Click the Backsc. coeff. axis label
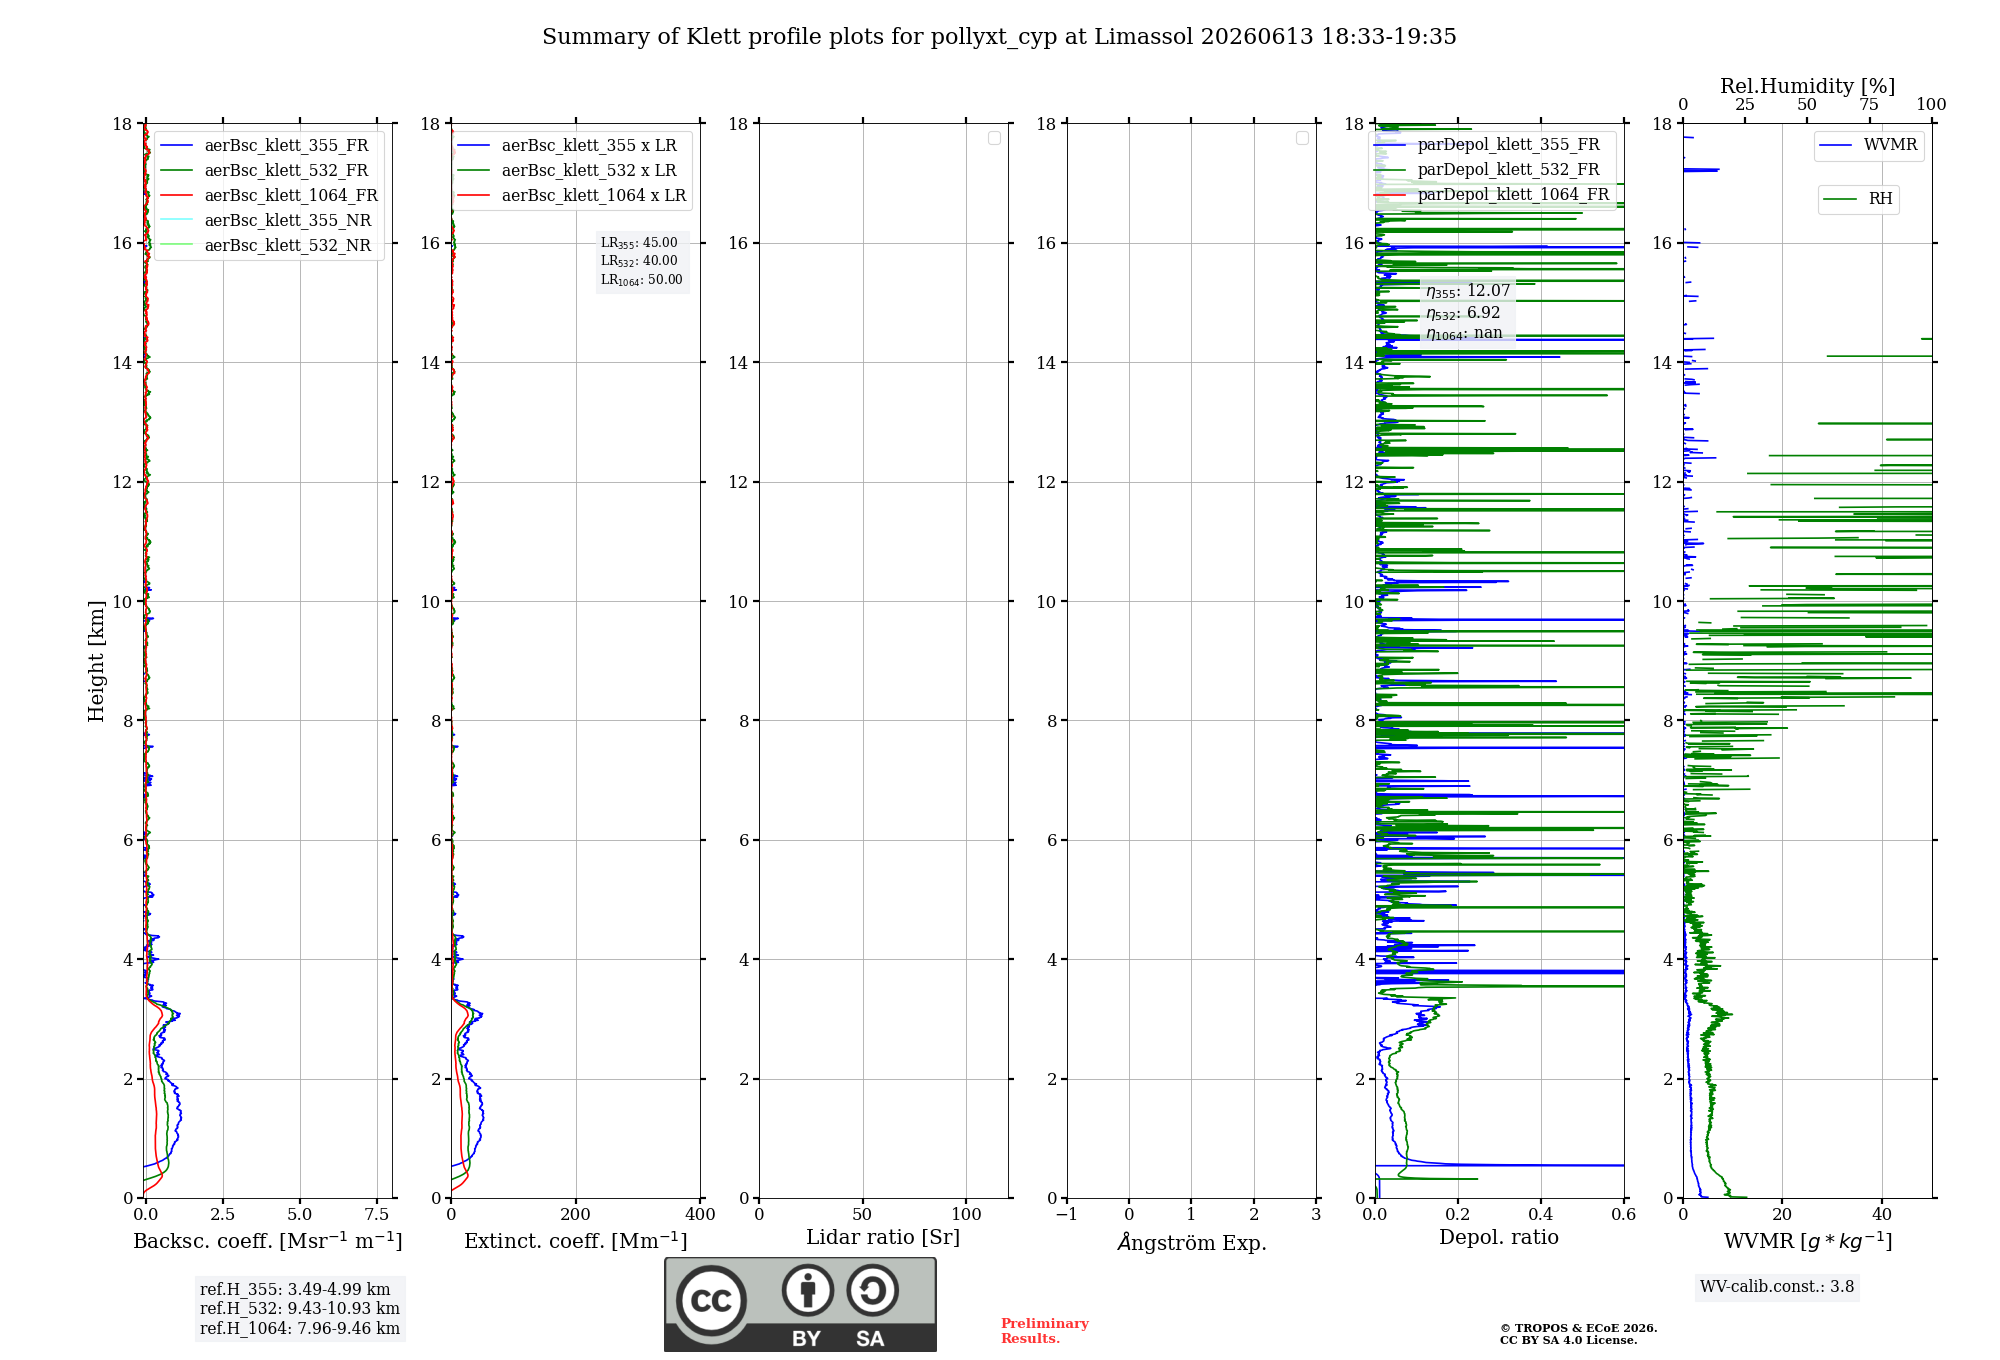 [x=268, y=1241]
